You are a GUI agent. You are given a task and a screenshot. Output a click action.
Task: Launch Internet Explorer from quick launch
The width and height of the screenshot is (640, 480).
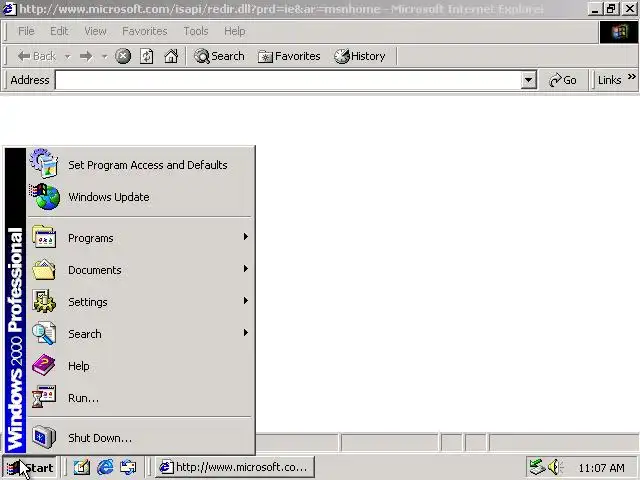point(105,467)
